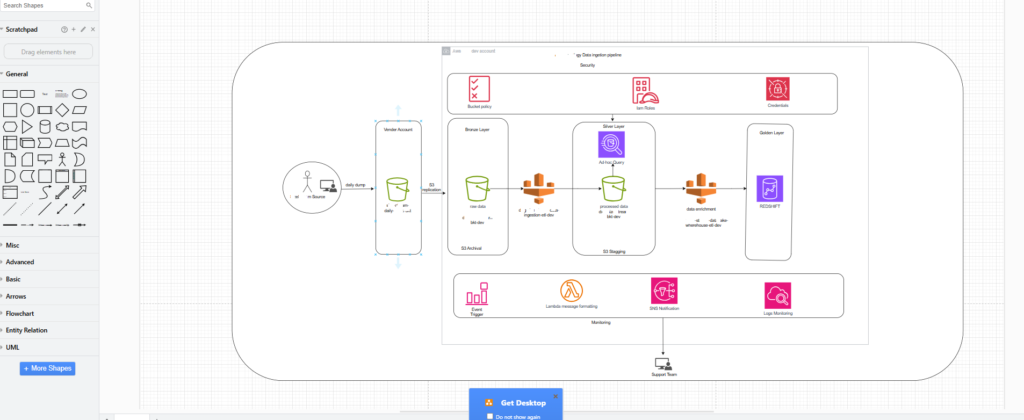Select the Rounded Rectangle shape in the General palette
Screen dimensions: 1024x420
tap(27, 94)
